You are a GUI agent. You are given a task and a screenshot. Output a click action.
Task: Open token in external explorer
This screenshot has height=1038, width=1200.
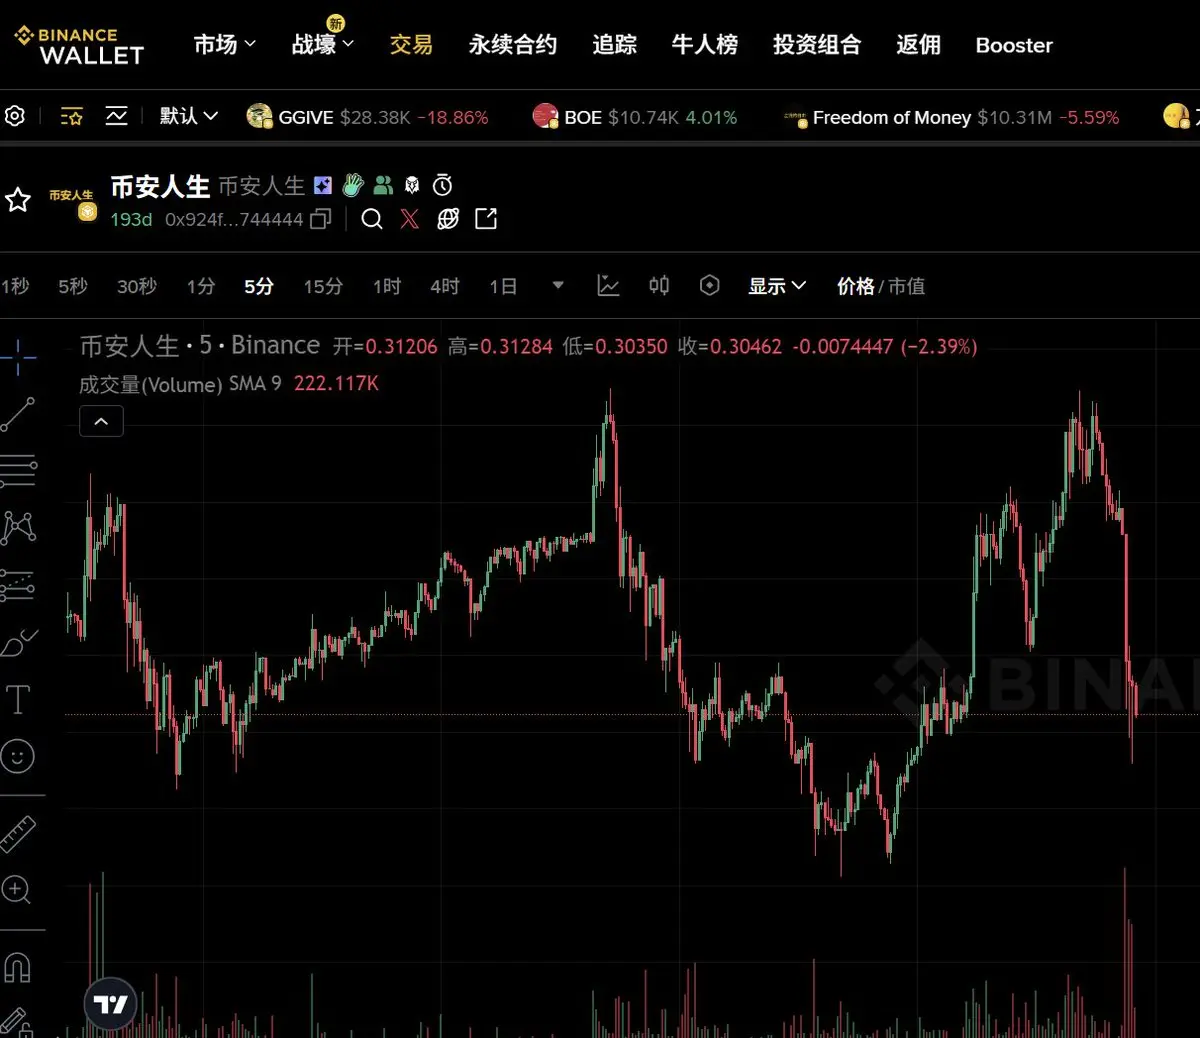click(x=486, y=219)
